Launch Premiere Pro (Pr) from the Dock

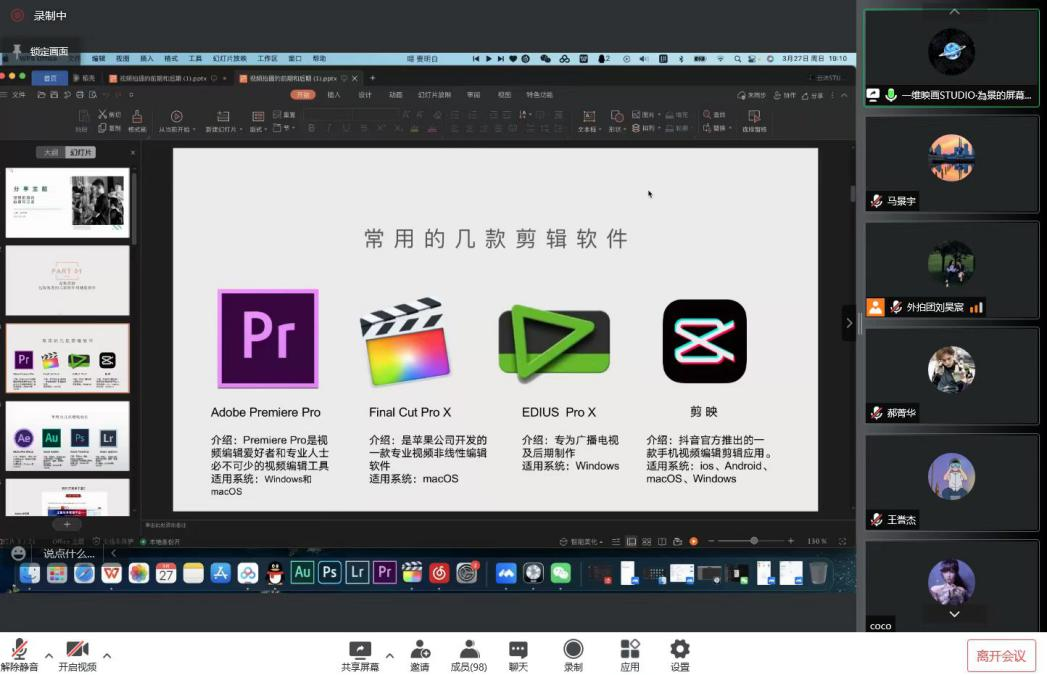(385, 572)
